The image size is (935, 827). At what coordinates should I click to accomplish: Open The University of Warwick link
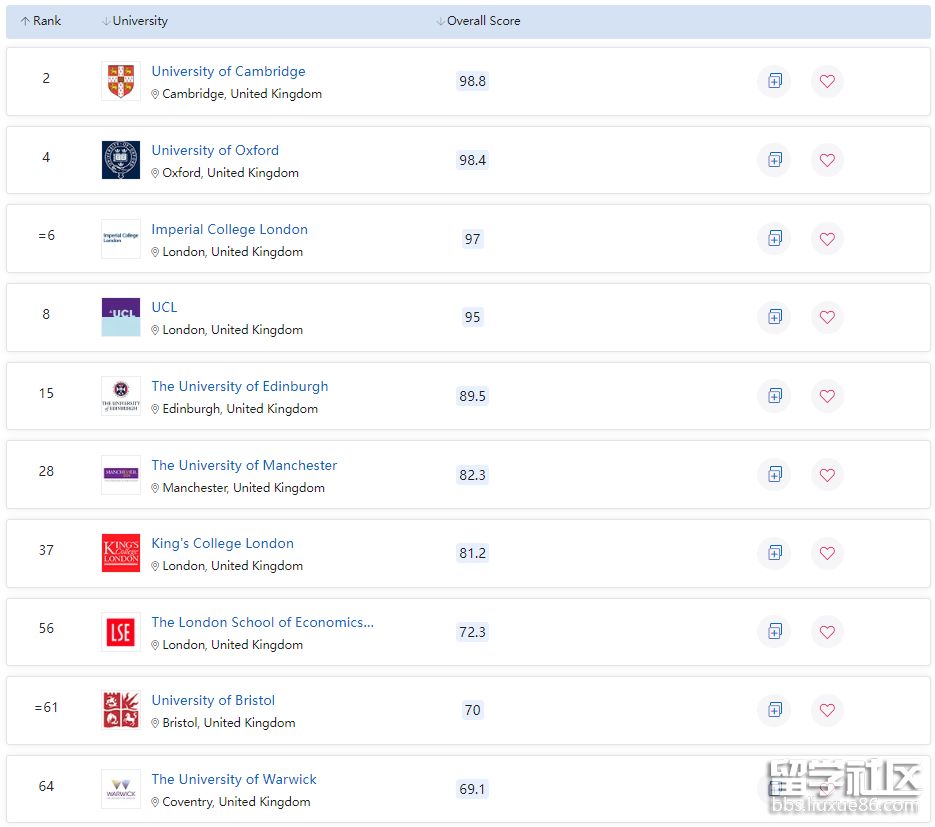point(234,779)
